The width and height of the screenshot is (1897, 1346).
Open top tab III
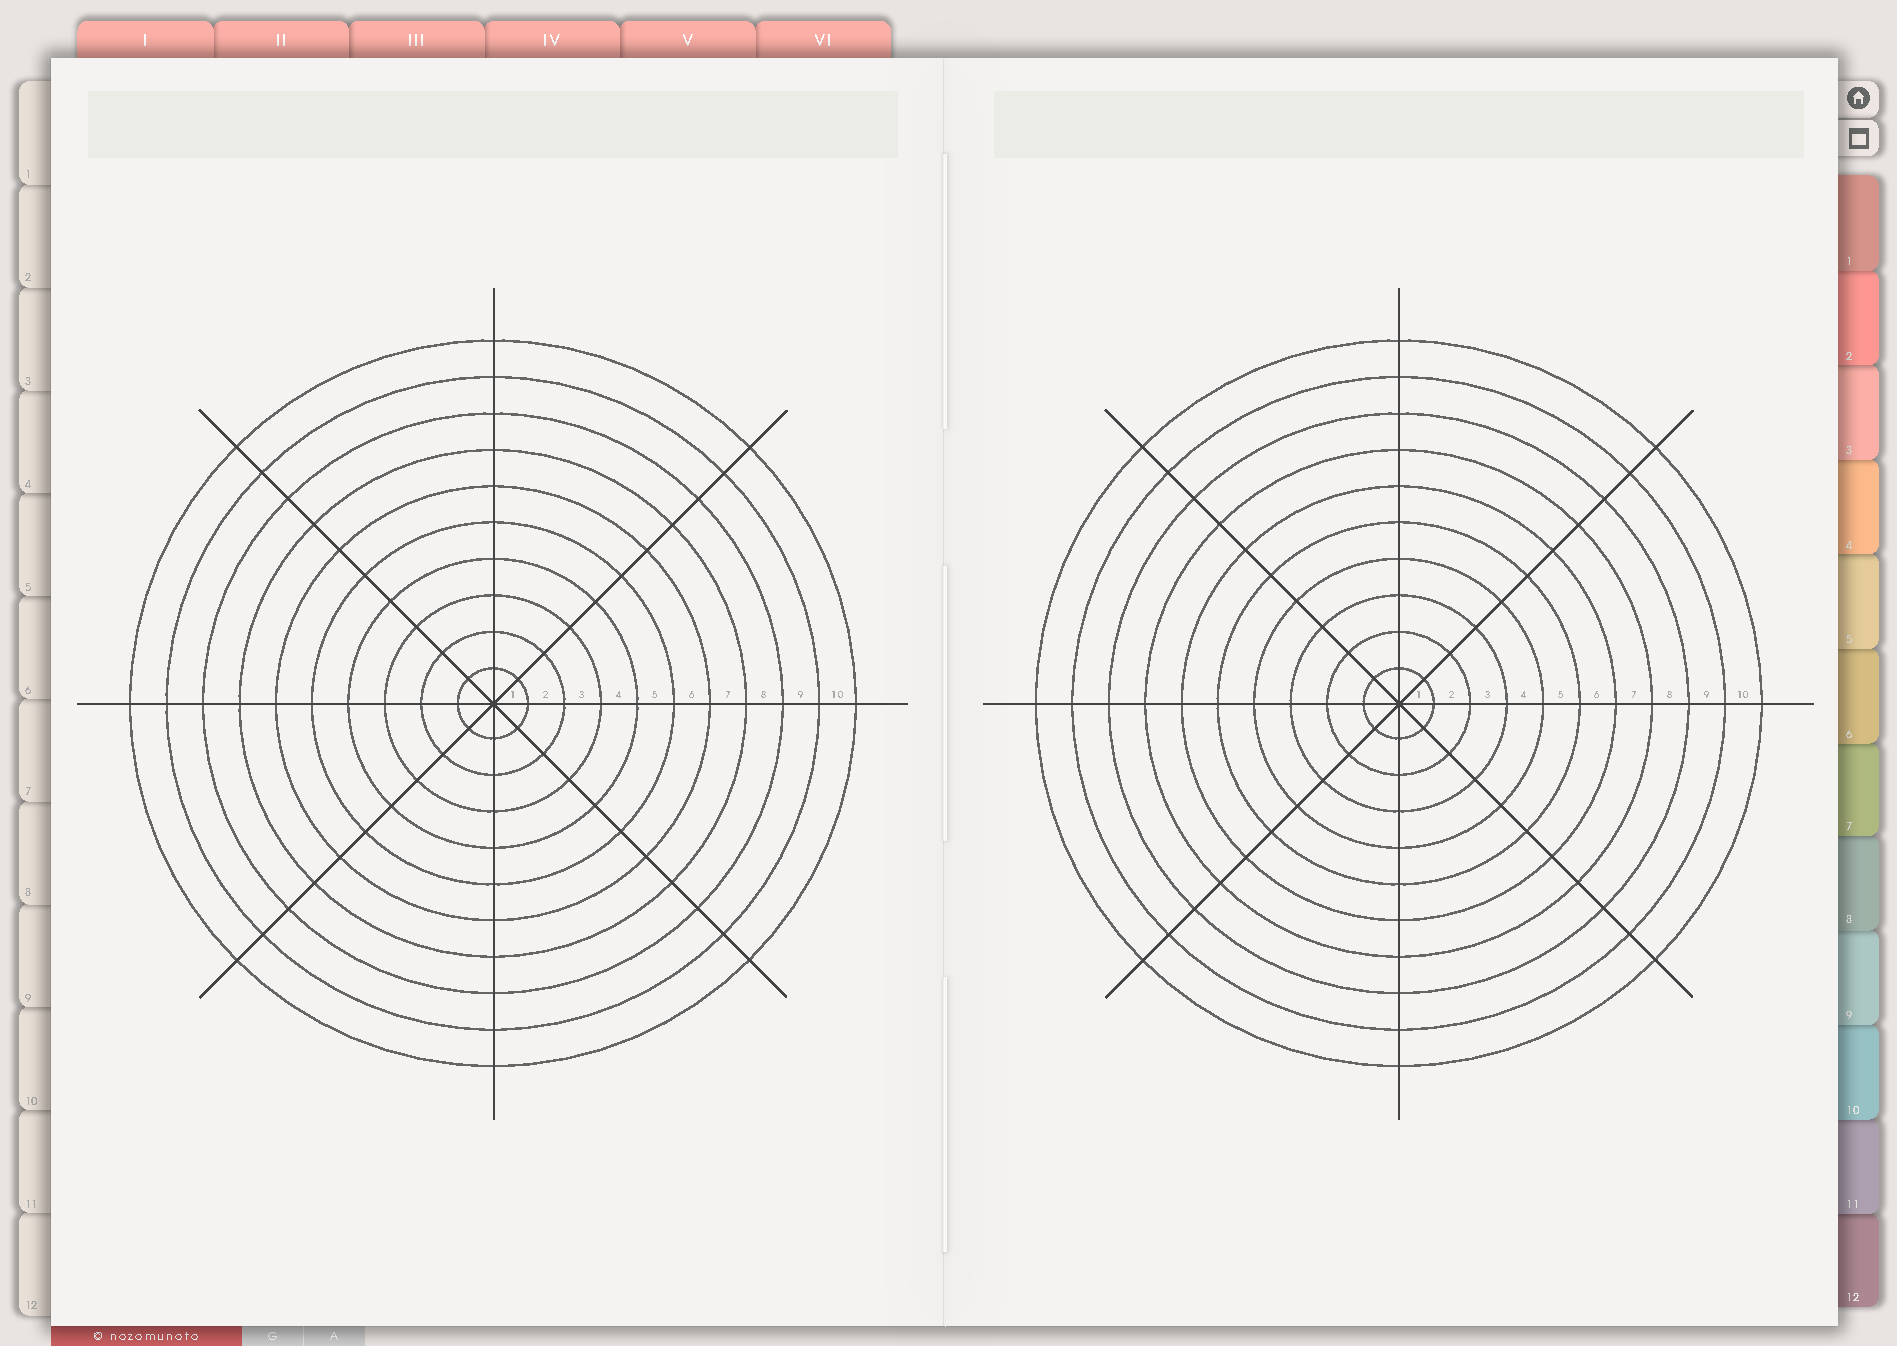pyautogui.click(x=417, y=39)
